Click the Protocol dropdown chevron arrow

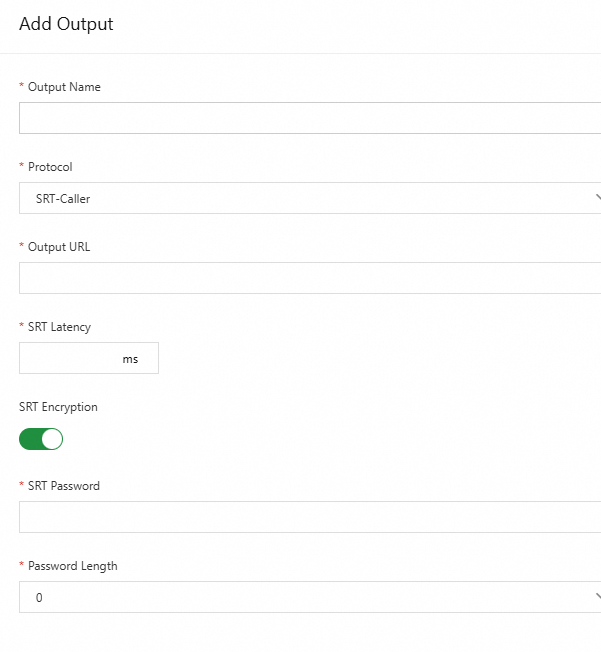point(597,197)
